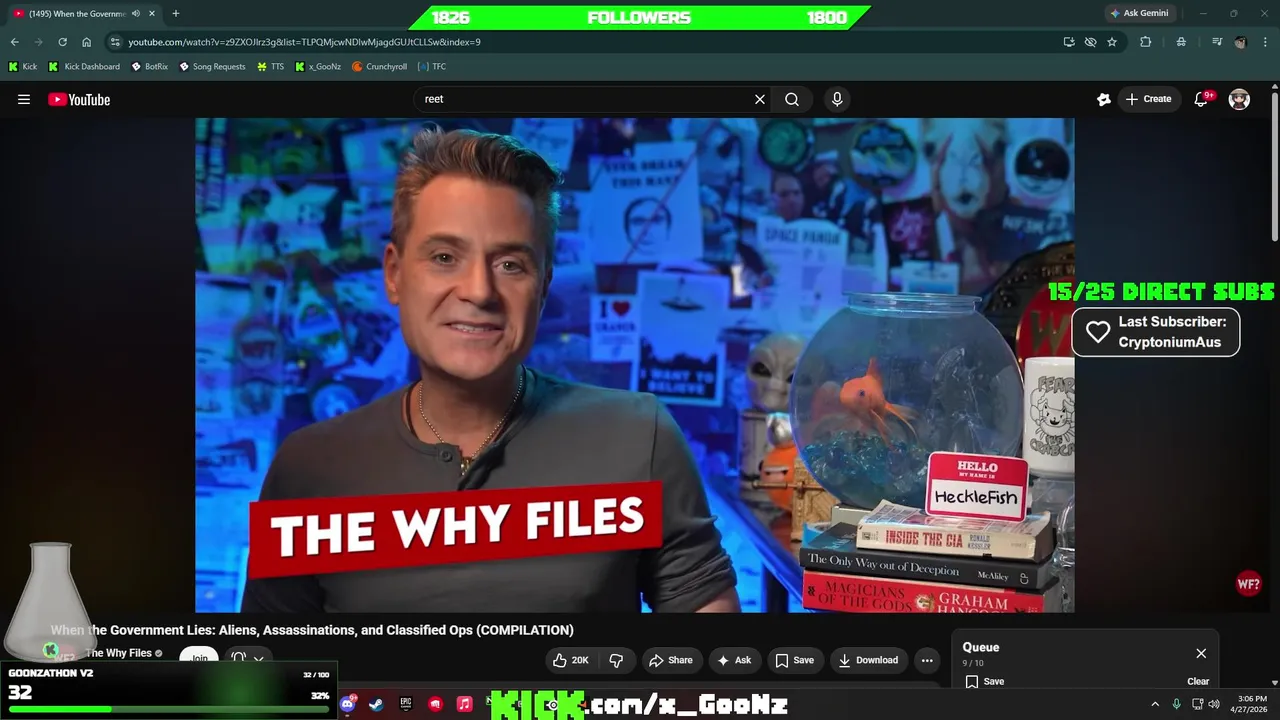Like the video showing 20K
Image resolution: width=1280 pixels, height=720 pixels.
click(570, 660)
